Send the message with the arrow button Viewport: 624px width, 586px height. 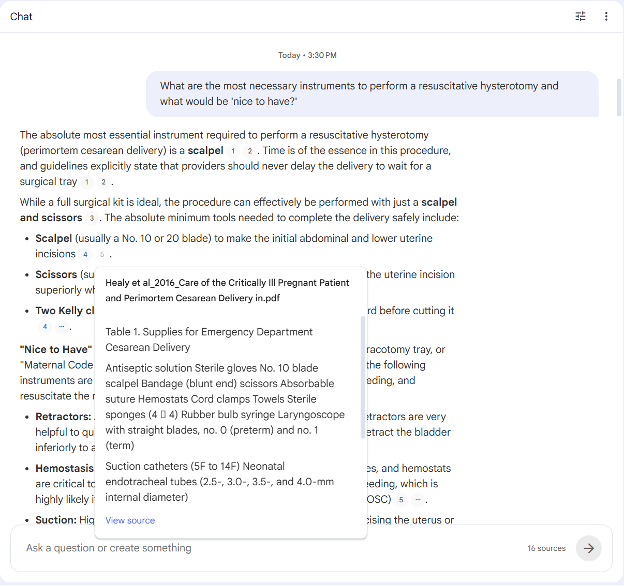click(589, 548)
